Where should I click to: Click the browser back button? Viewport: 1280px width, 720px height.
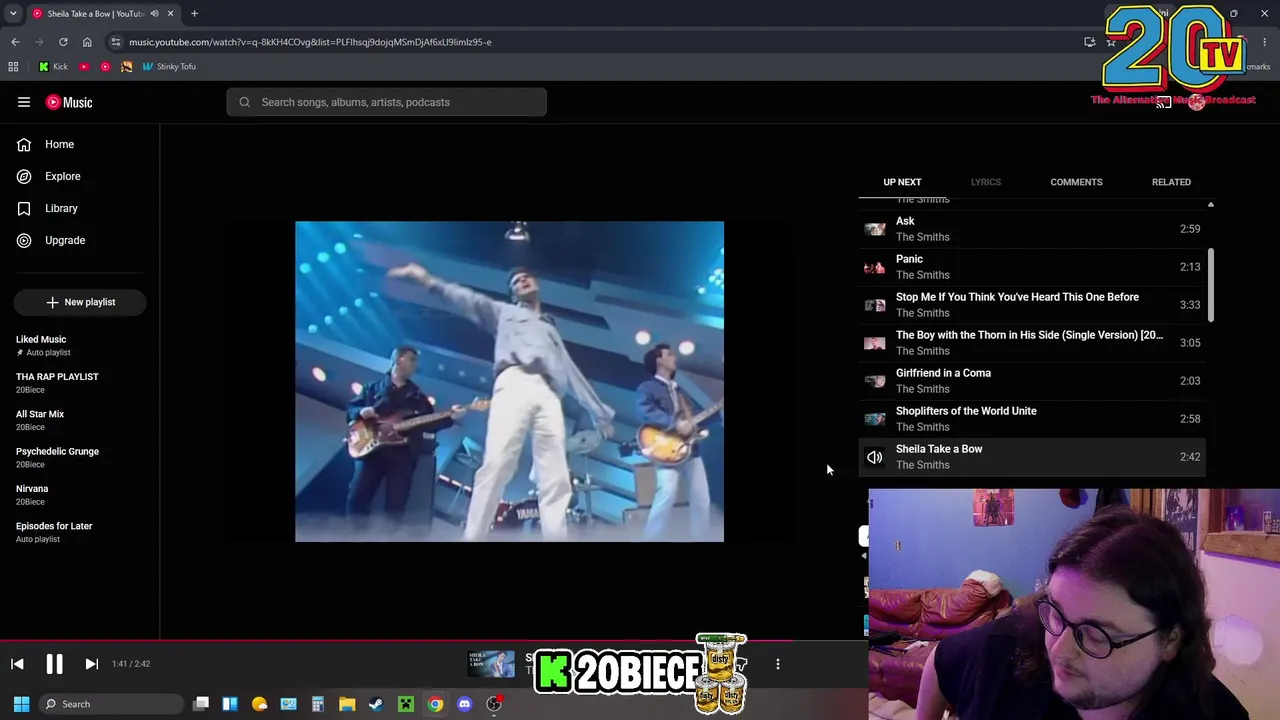click(x=15, y=42)
